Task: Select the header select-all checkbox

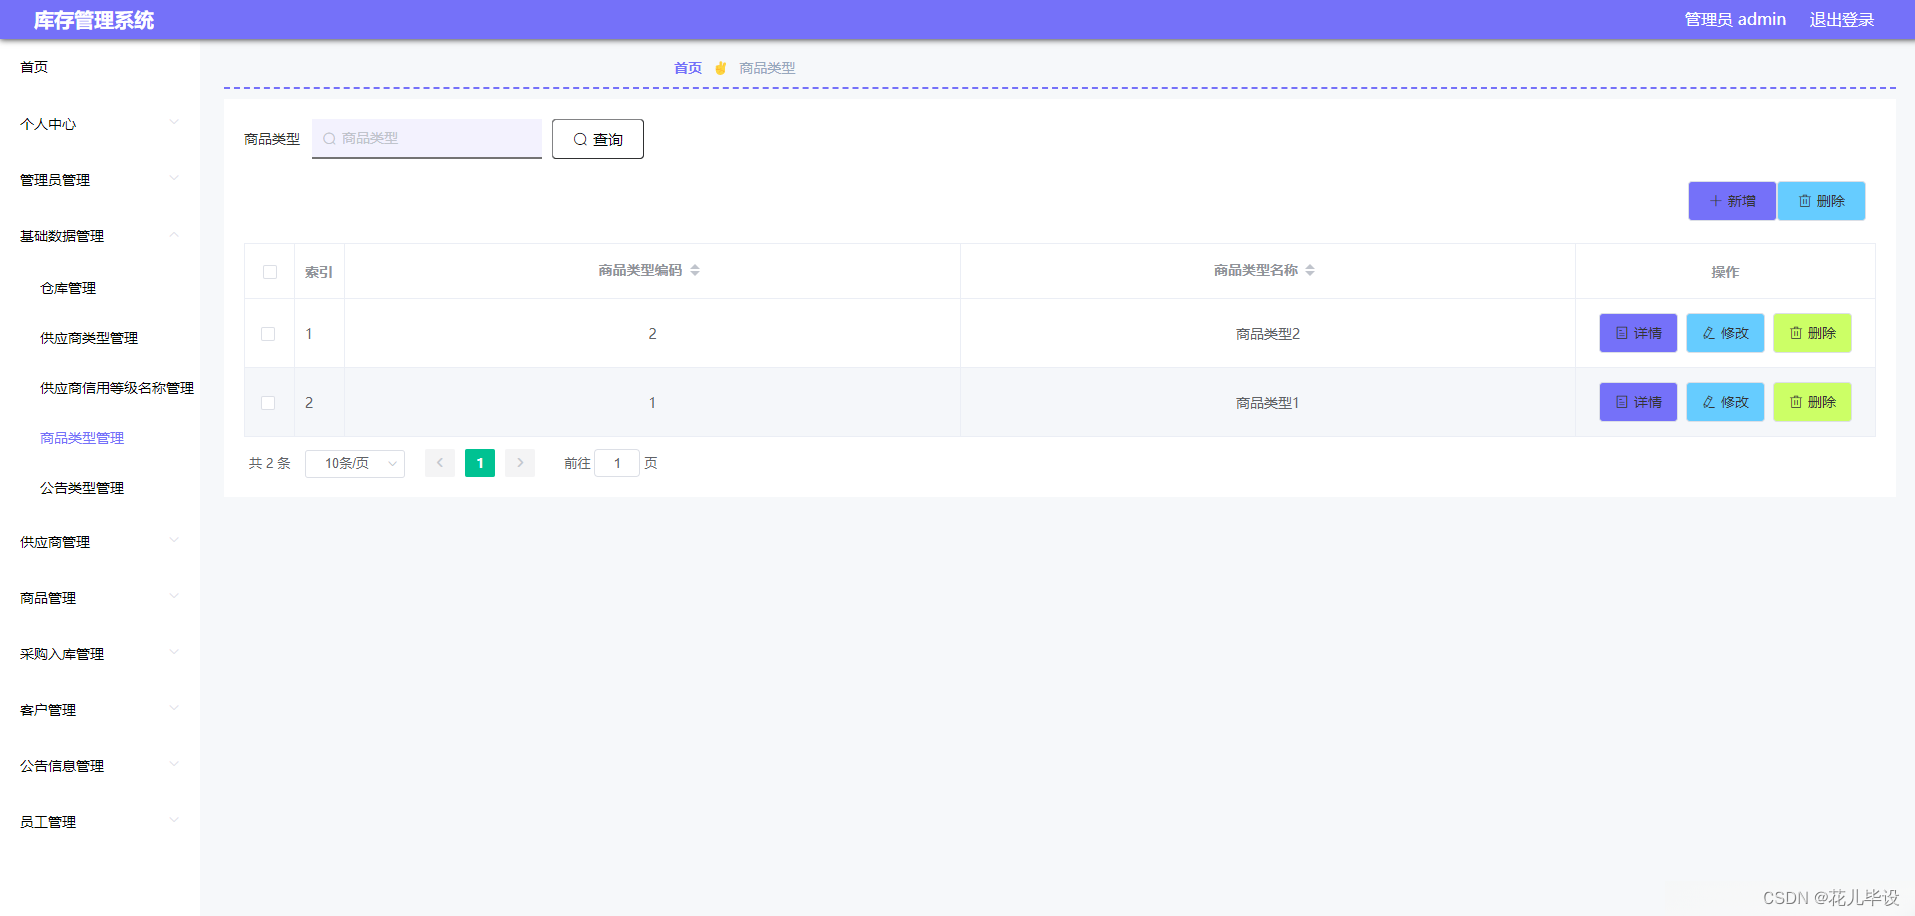Action: coord(270,272)
